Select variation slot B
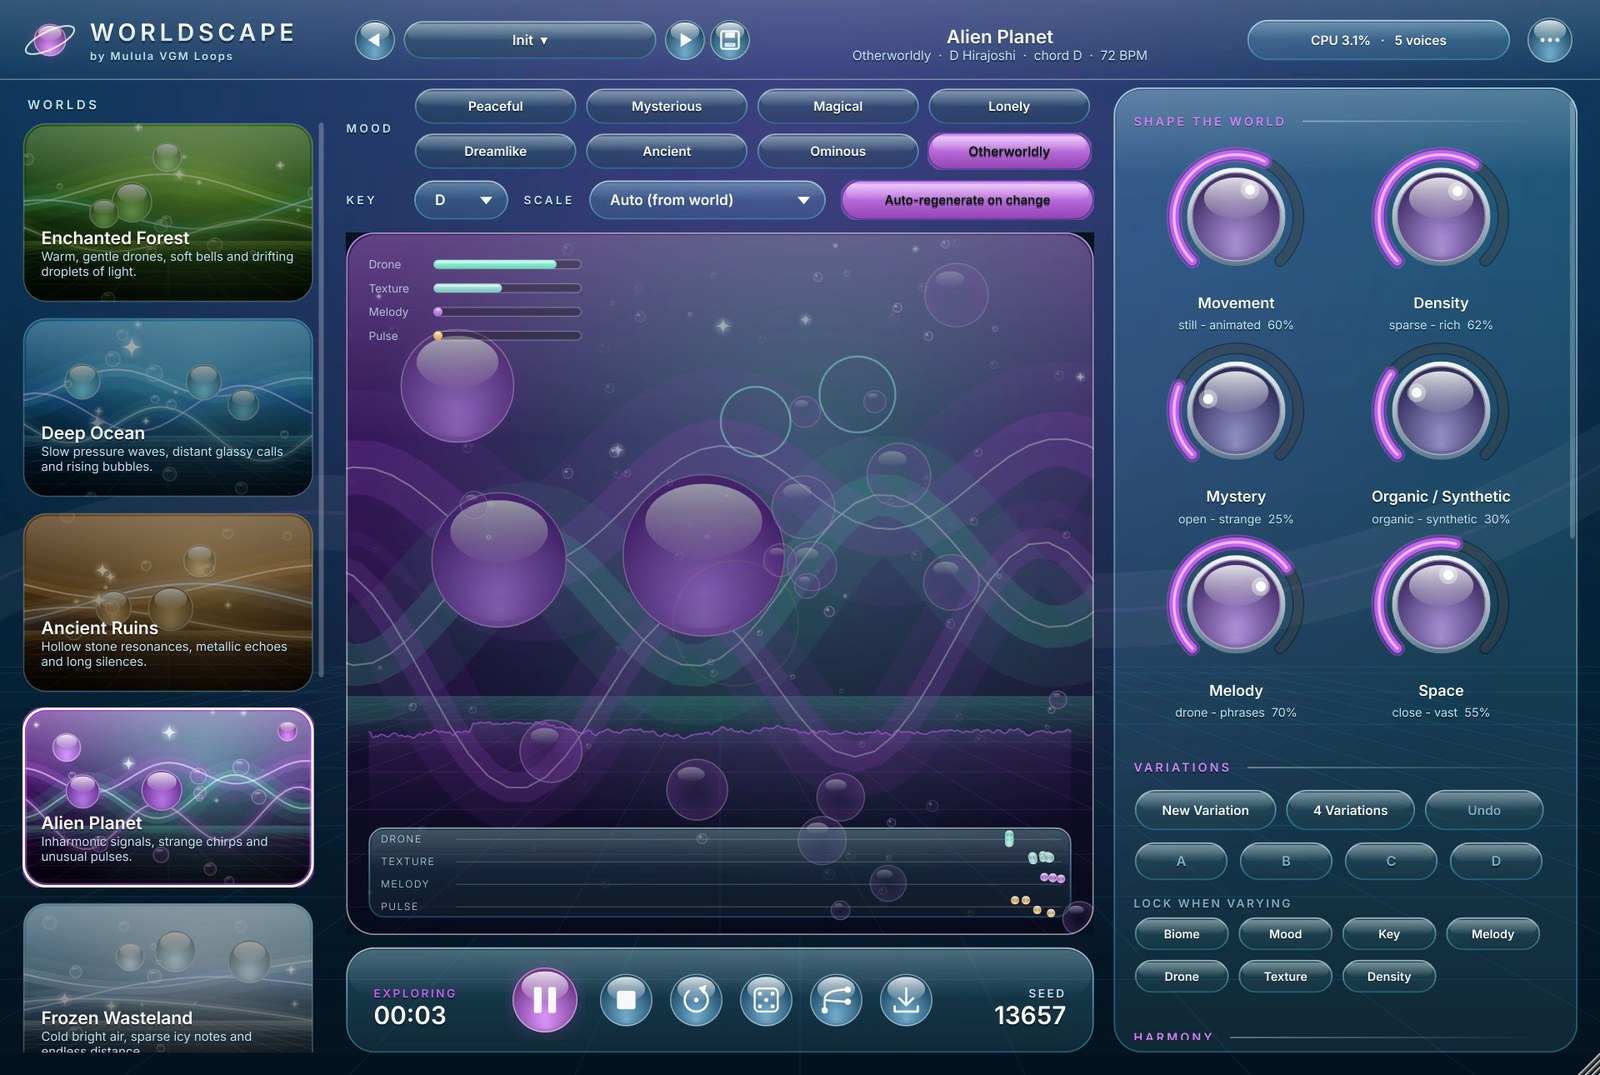This screenshot has height=1075, width=1600. tap(1286, 861)
